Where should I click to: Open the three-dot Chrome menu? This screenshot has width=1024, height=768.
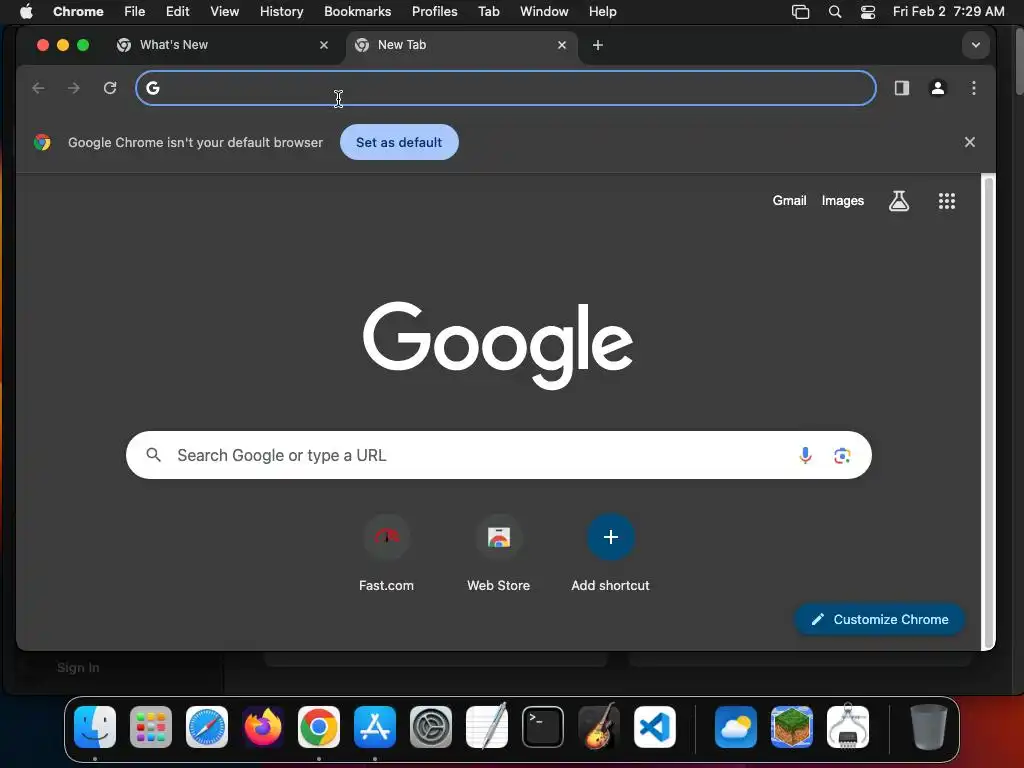(974, 88)
